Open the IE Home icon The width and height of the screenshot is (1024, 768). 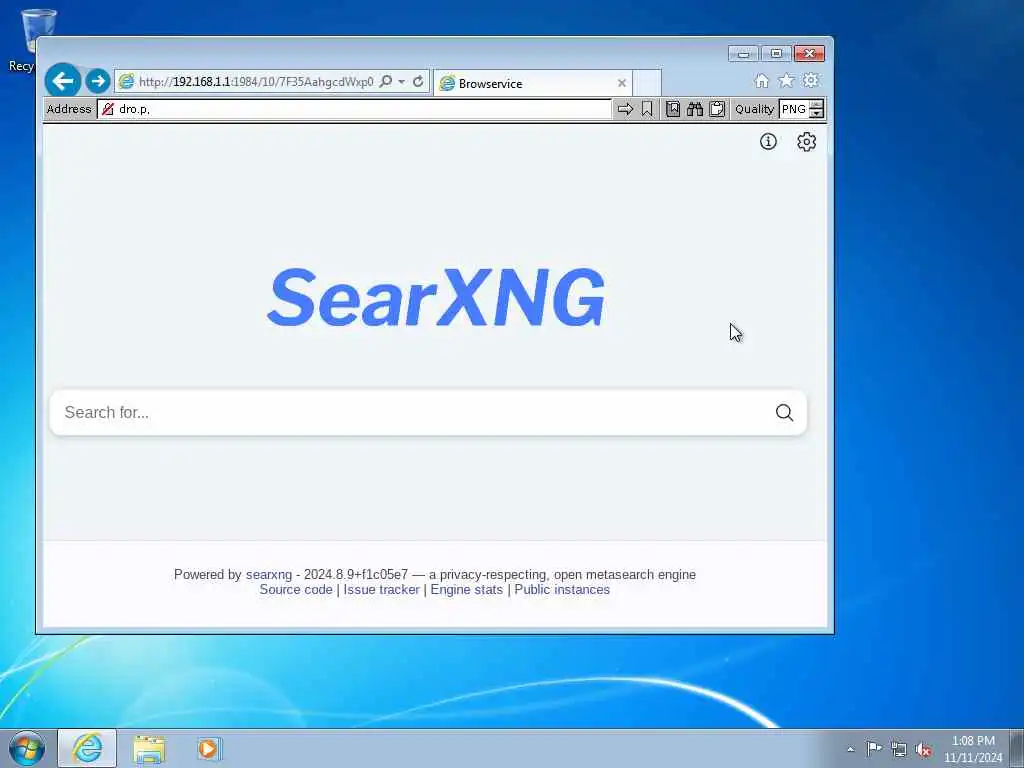(x=761, y=80)
